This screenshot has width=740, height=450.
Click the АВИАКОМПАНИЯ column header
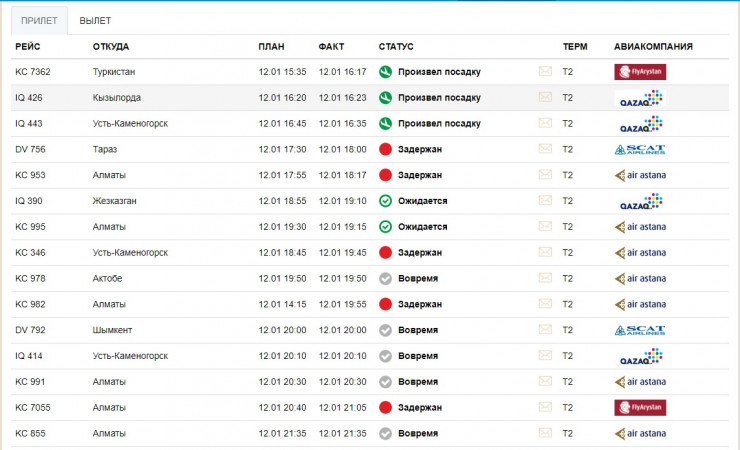(x=653, y=47)
